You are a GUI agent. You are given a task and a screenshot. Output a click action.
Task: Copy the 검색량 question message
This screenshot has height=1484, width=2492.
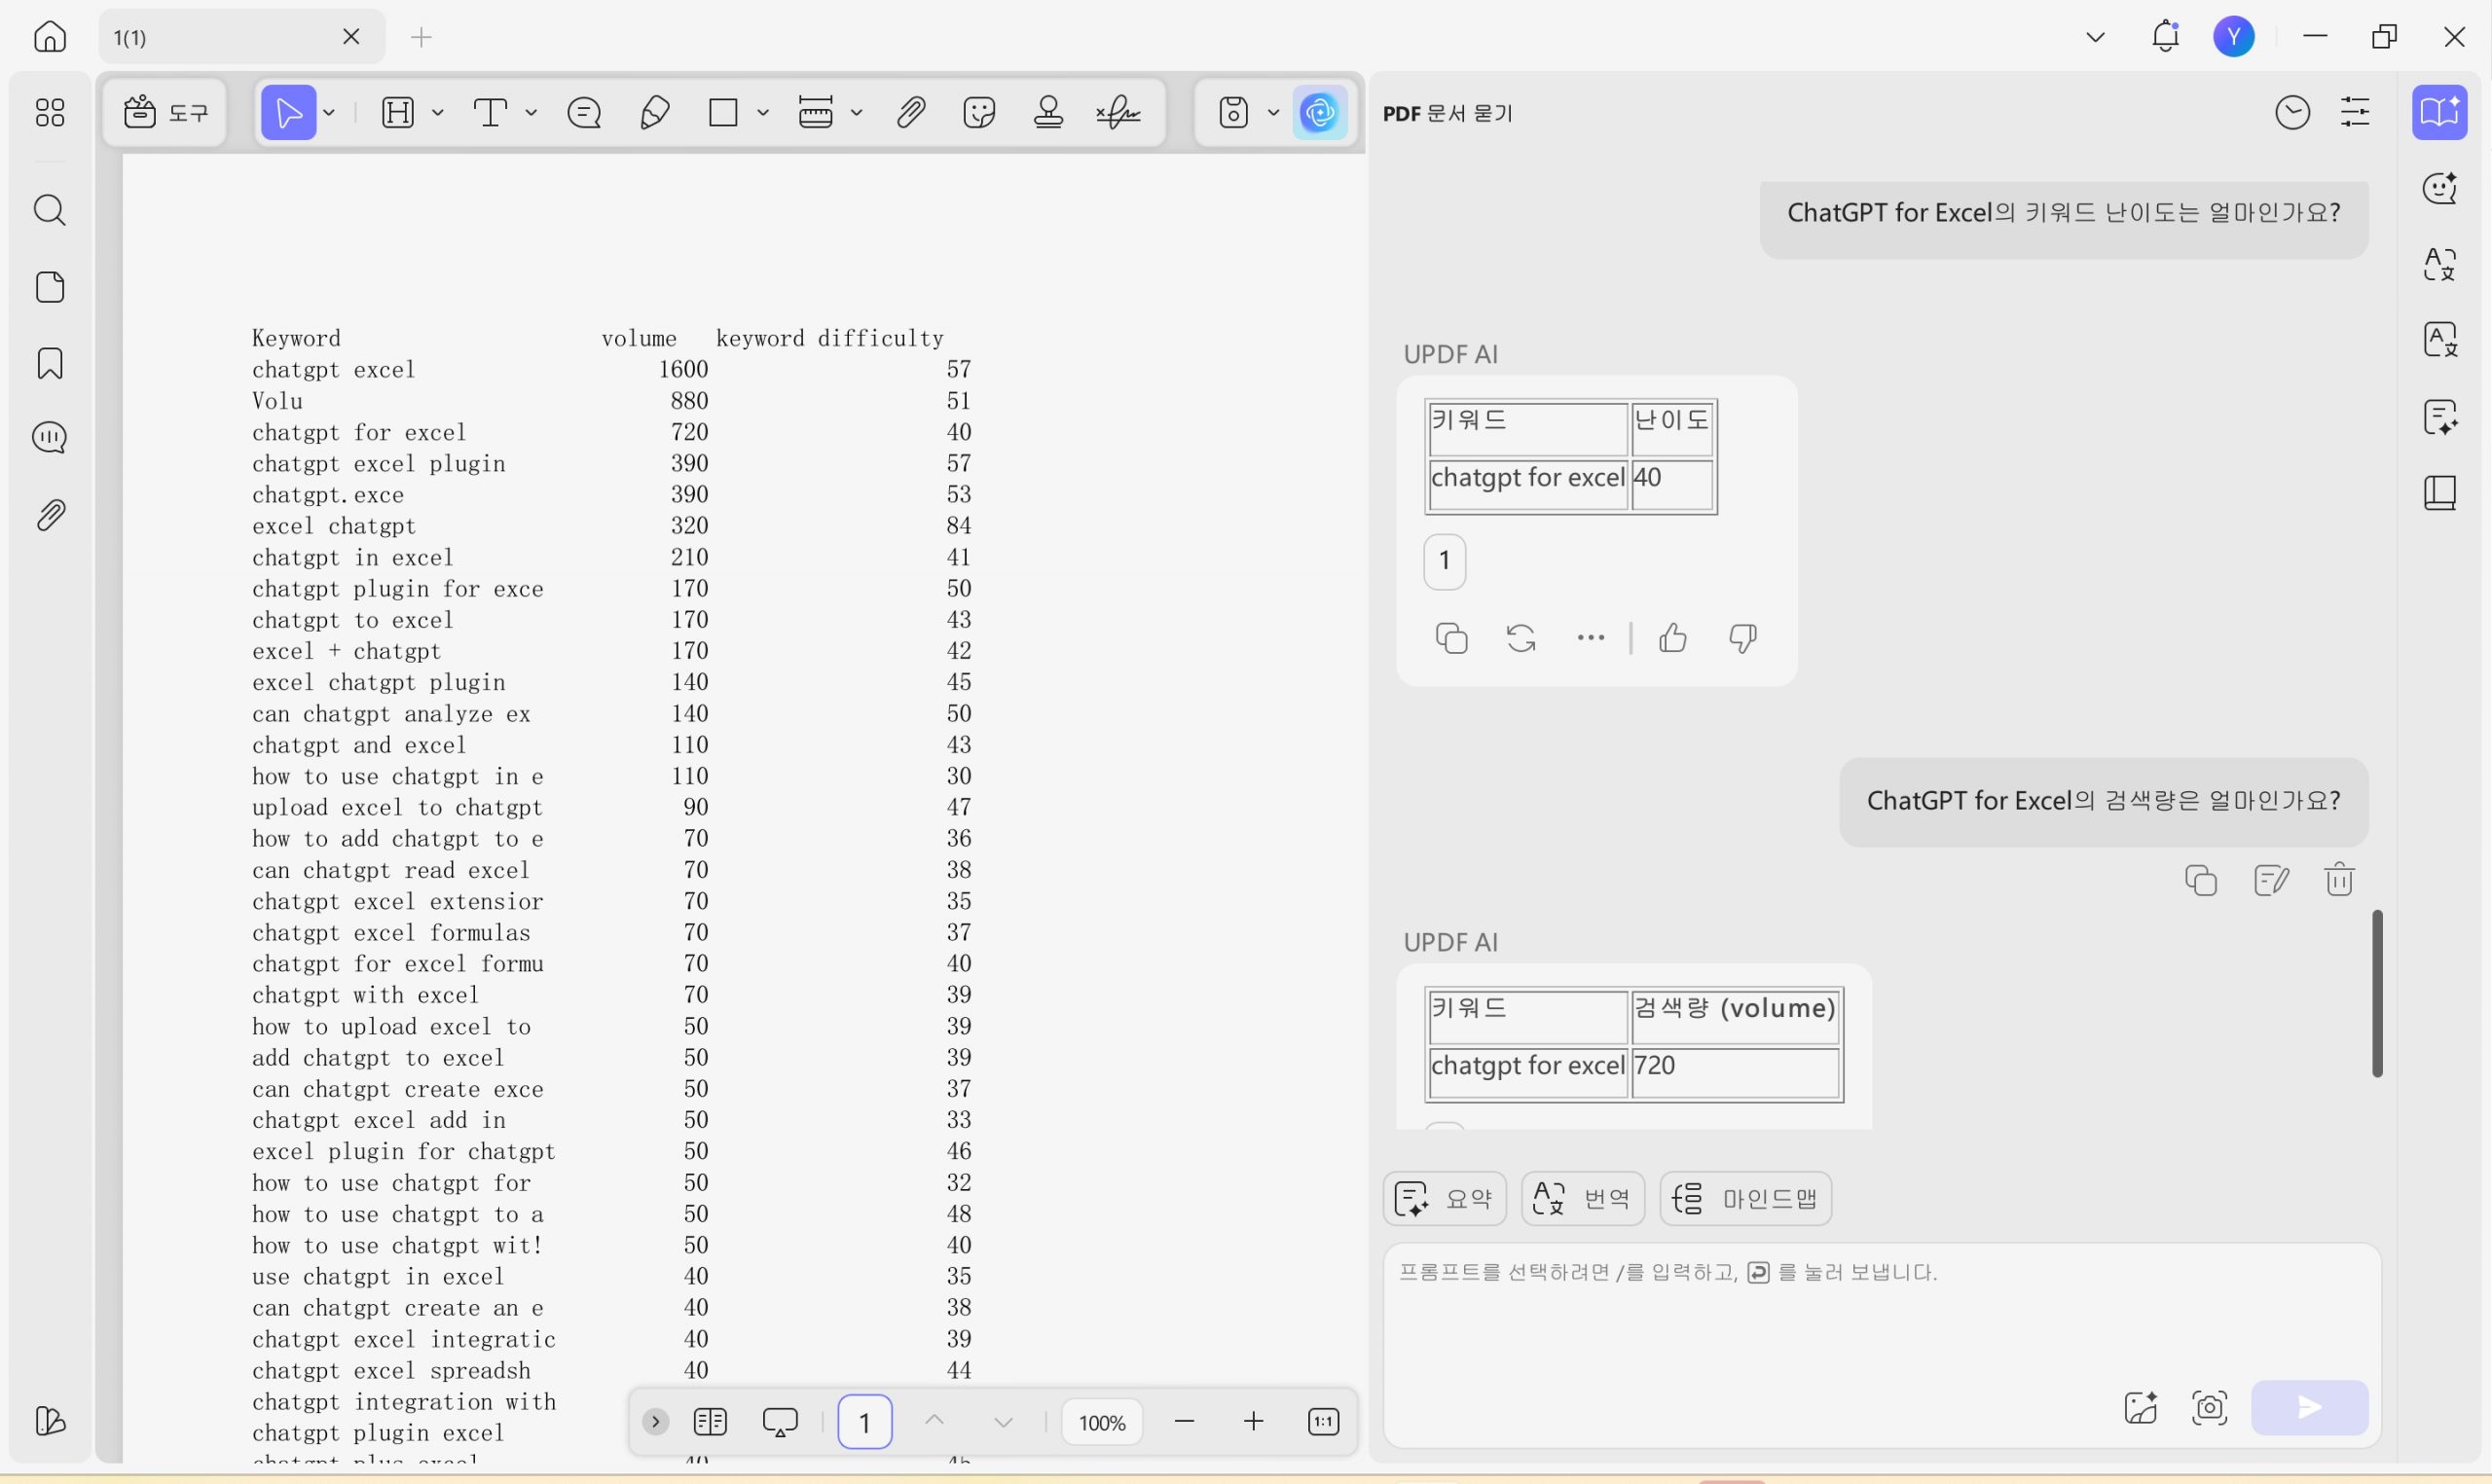pyautogui.click(x=2201, y=880)
